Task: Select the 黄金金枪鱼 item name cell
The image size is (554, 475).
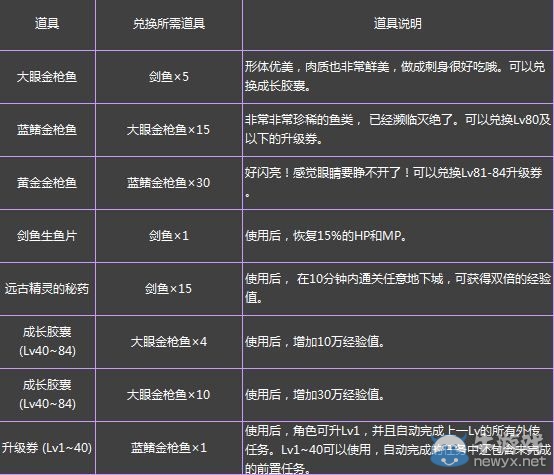Action: [x=47, y=183]
